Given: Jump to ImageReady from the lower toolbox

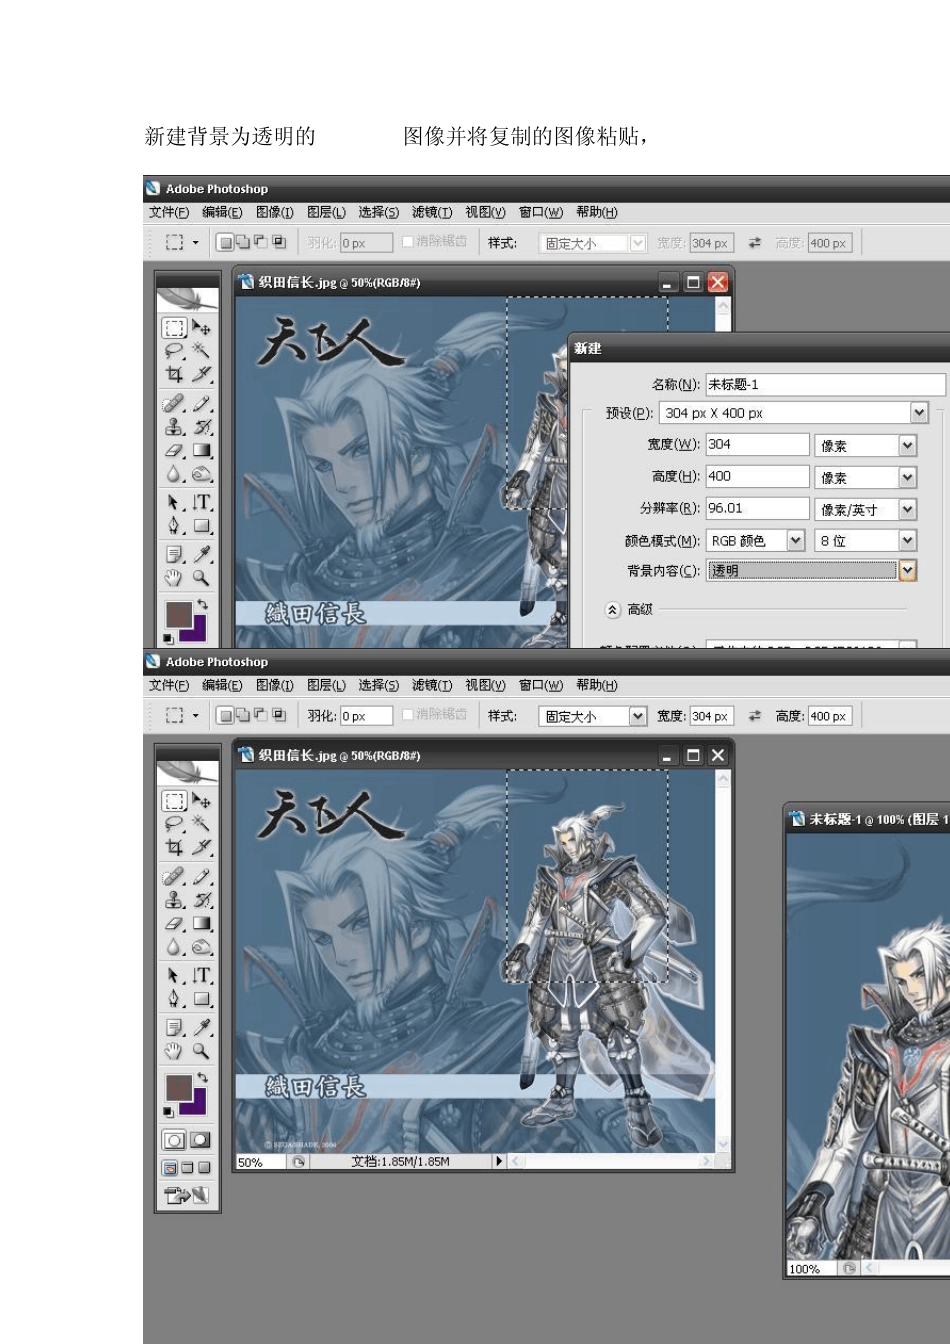Looking at the screenshot, I should pyautogui.click(x=188, y=1194).
